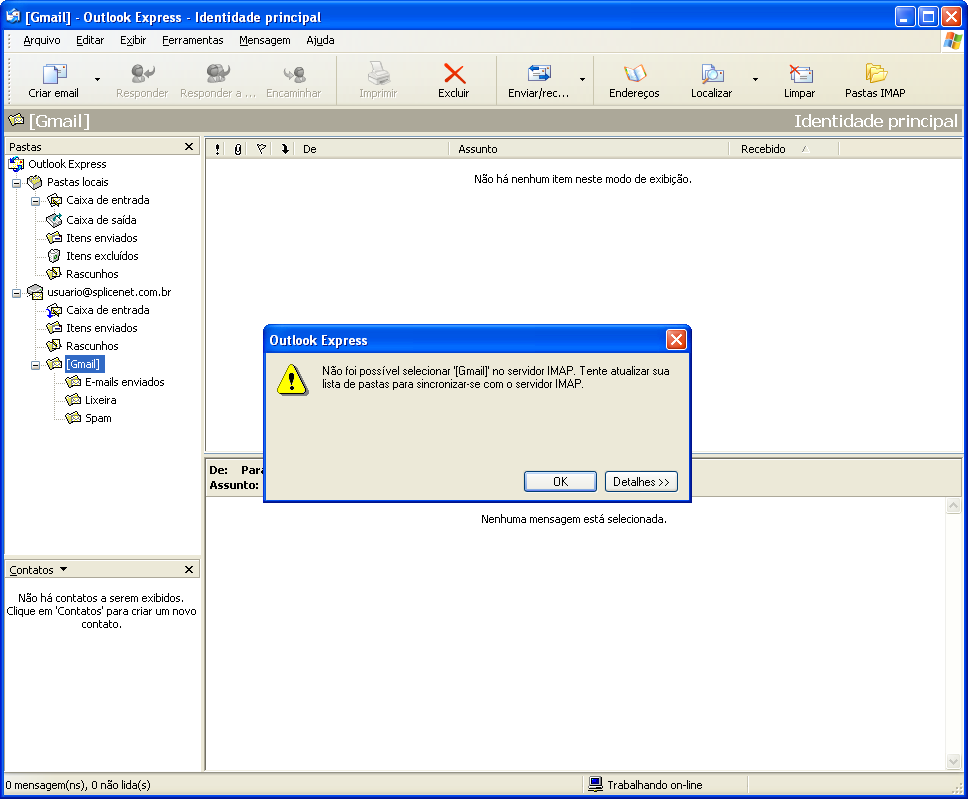The image size is (968, 799).
Task: Click the Lixeira folder icon
Action: [73, 400]
